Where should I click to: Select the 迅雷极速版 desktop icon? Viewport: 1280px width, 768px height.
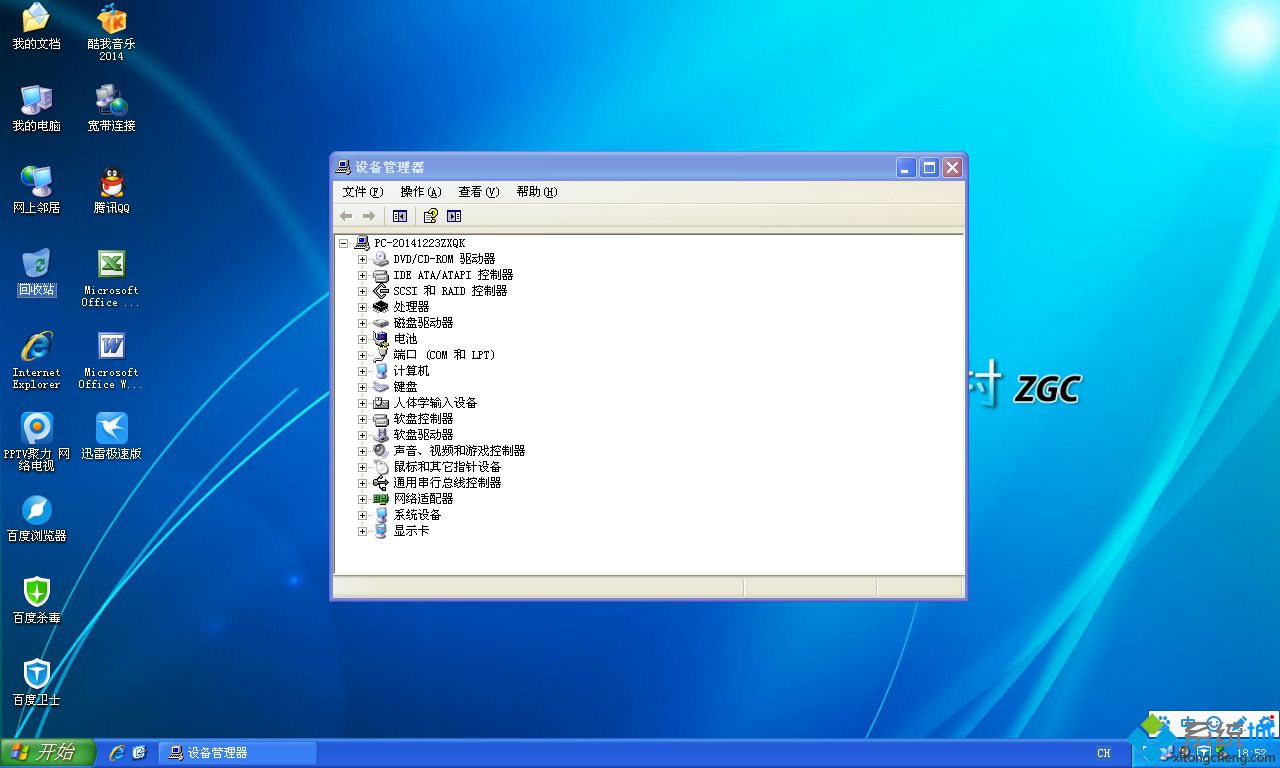(111, 436)
